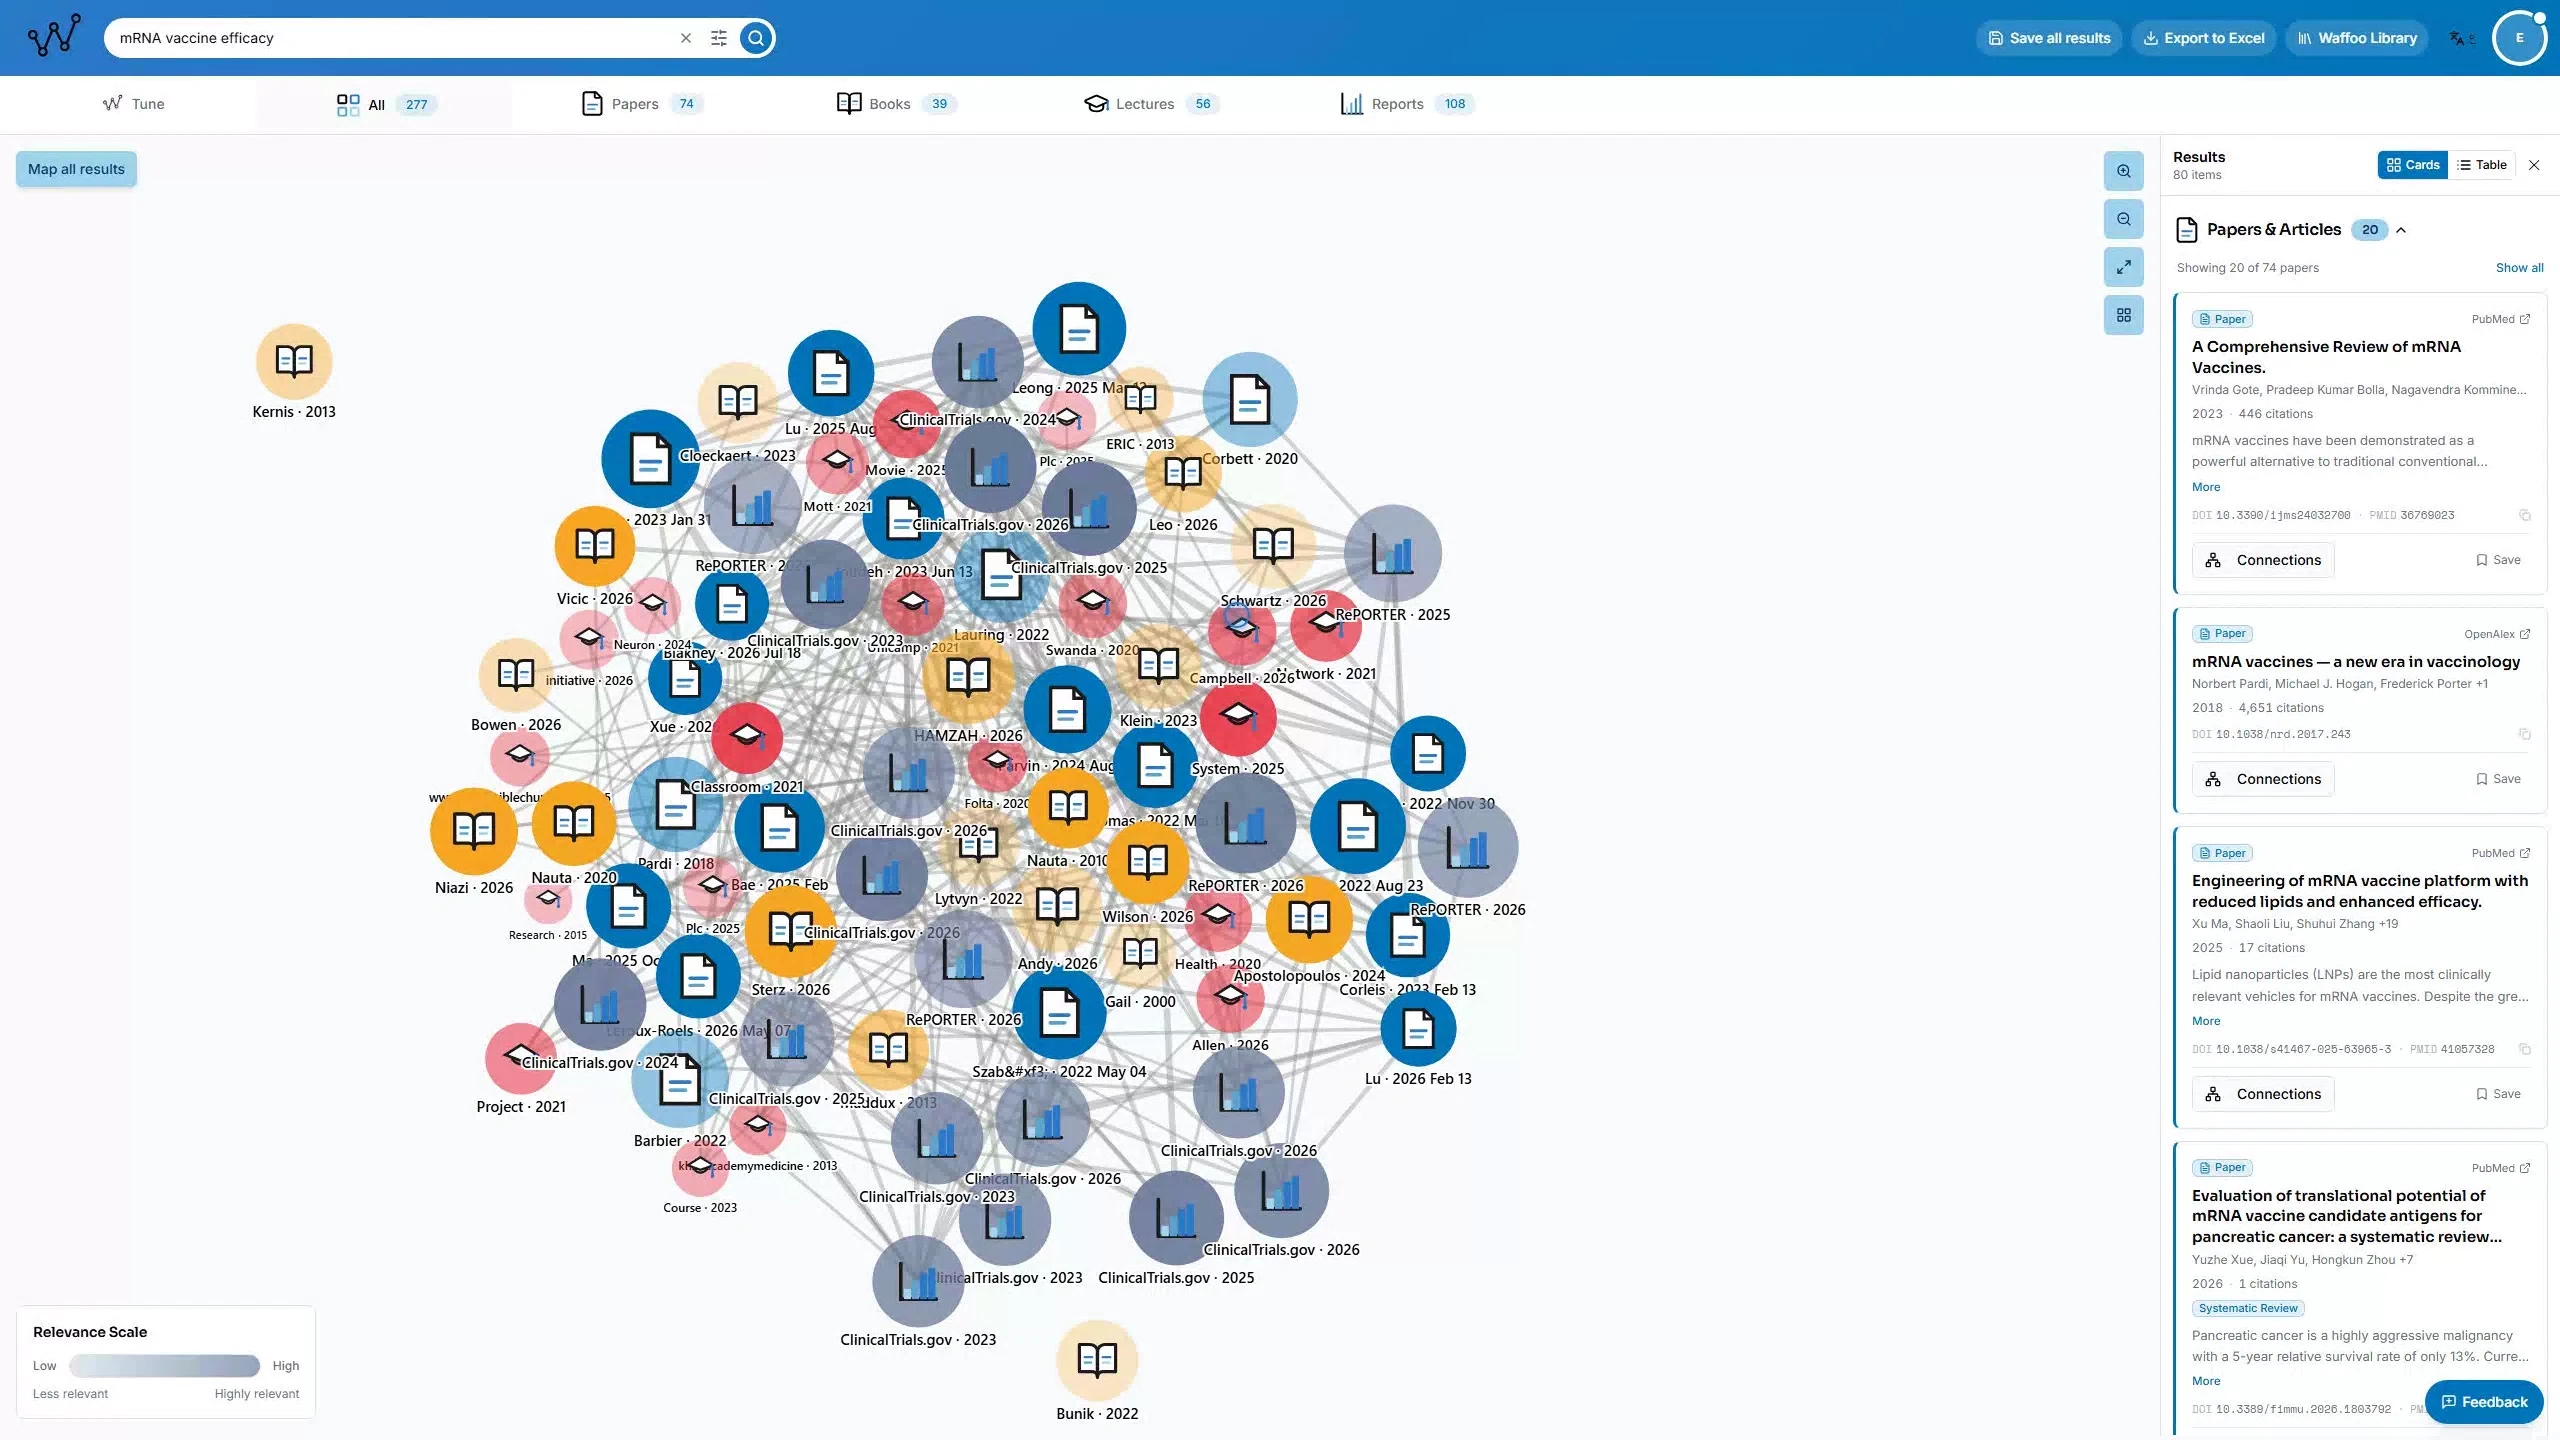
Task: Click Export to Excel button
Action: pos(2204,38)
